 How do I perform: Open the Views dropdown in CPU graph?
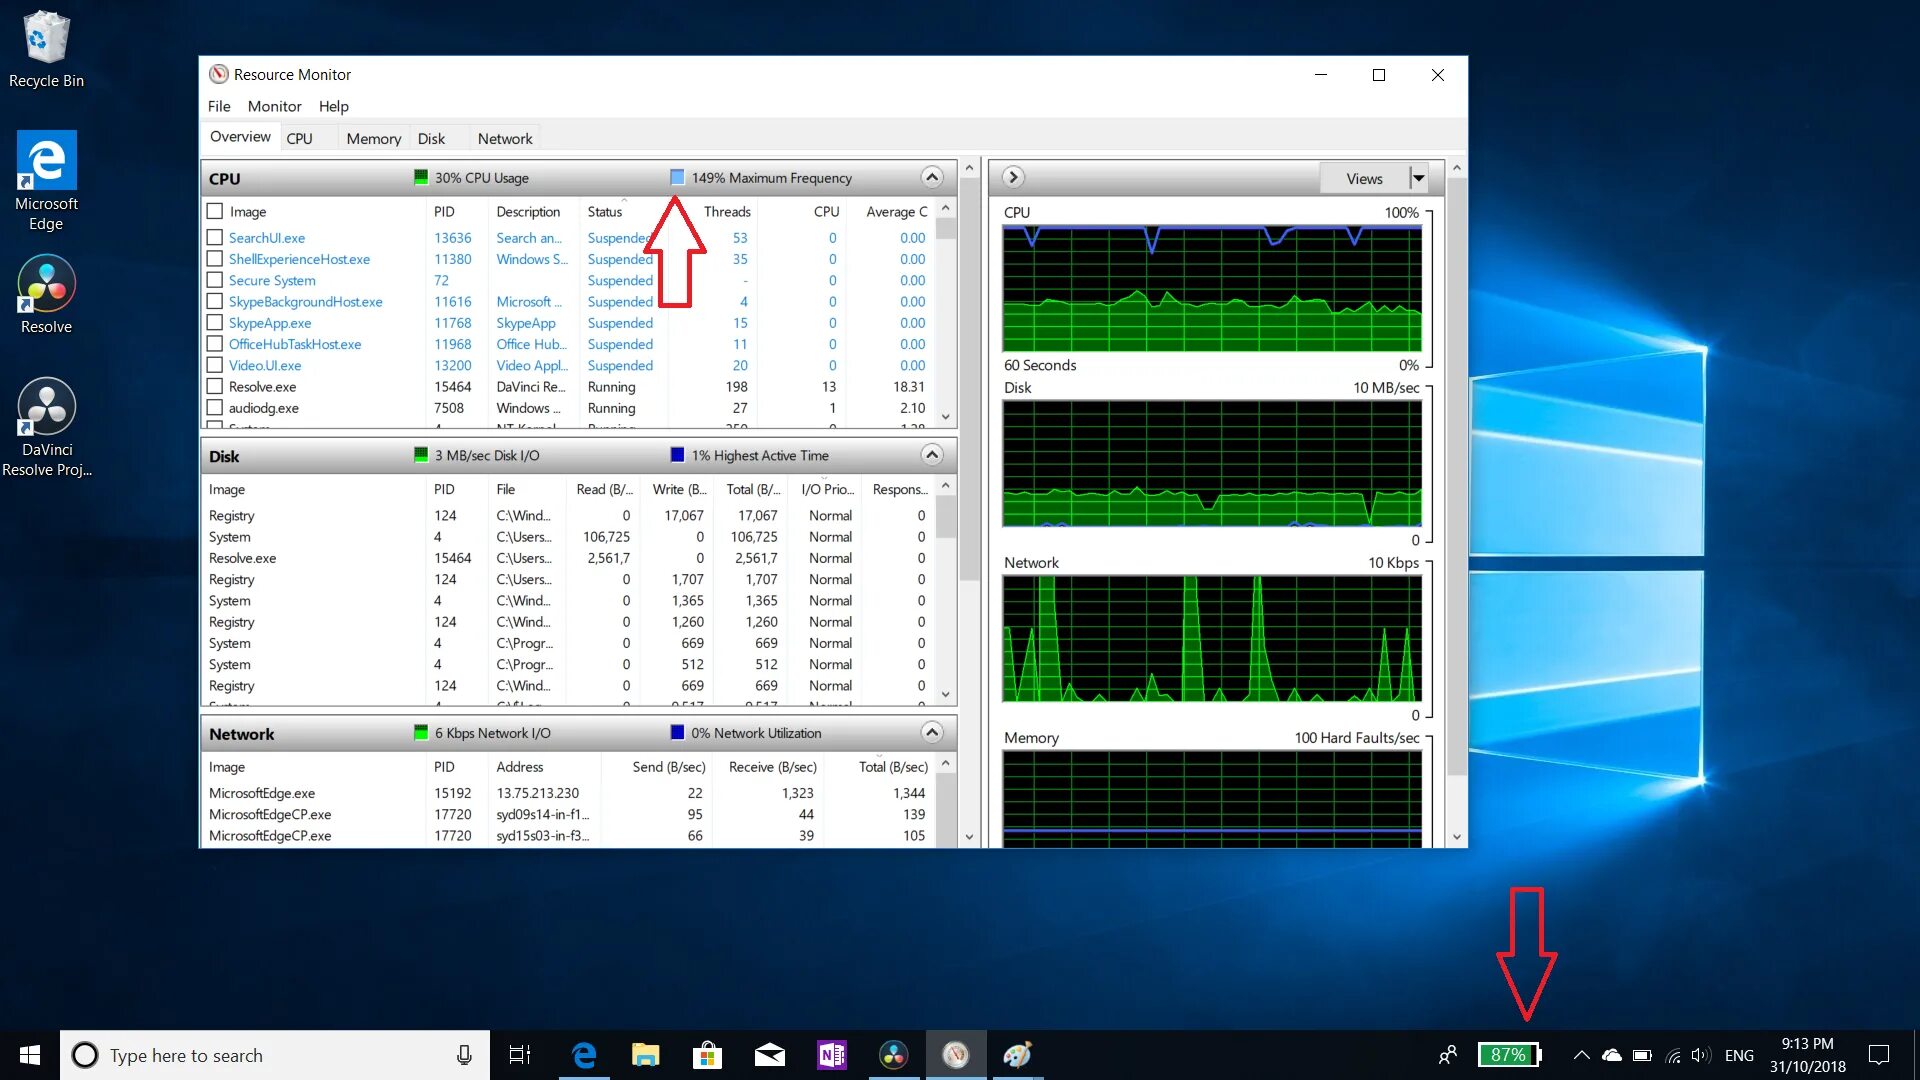point(1418,177)
